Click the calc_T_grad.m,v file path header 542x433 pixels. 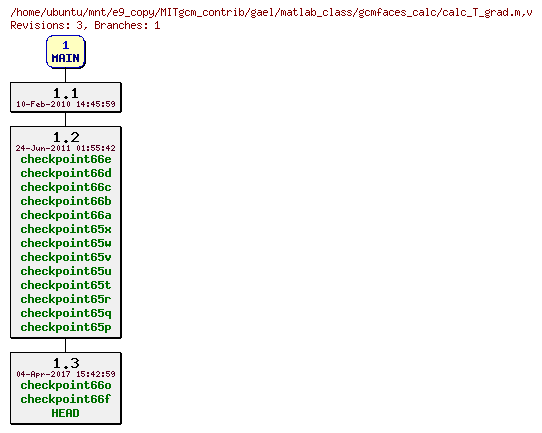271,13
